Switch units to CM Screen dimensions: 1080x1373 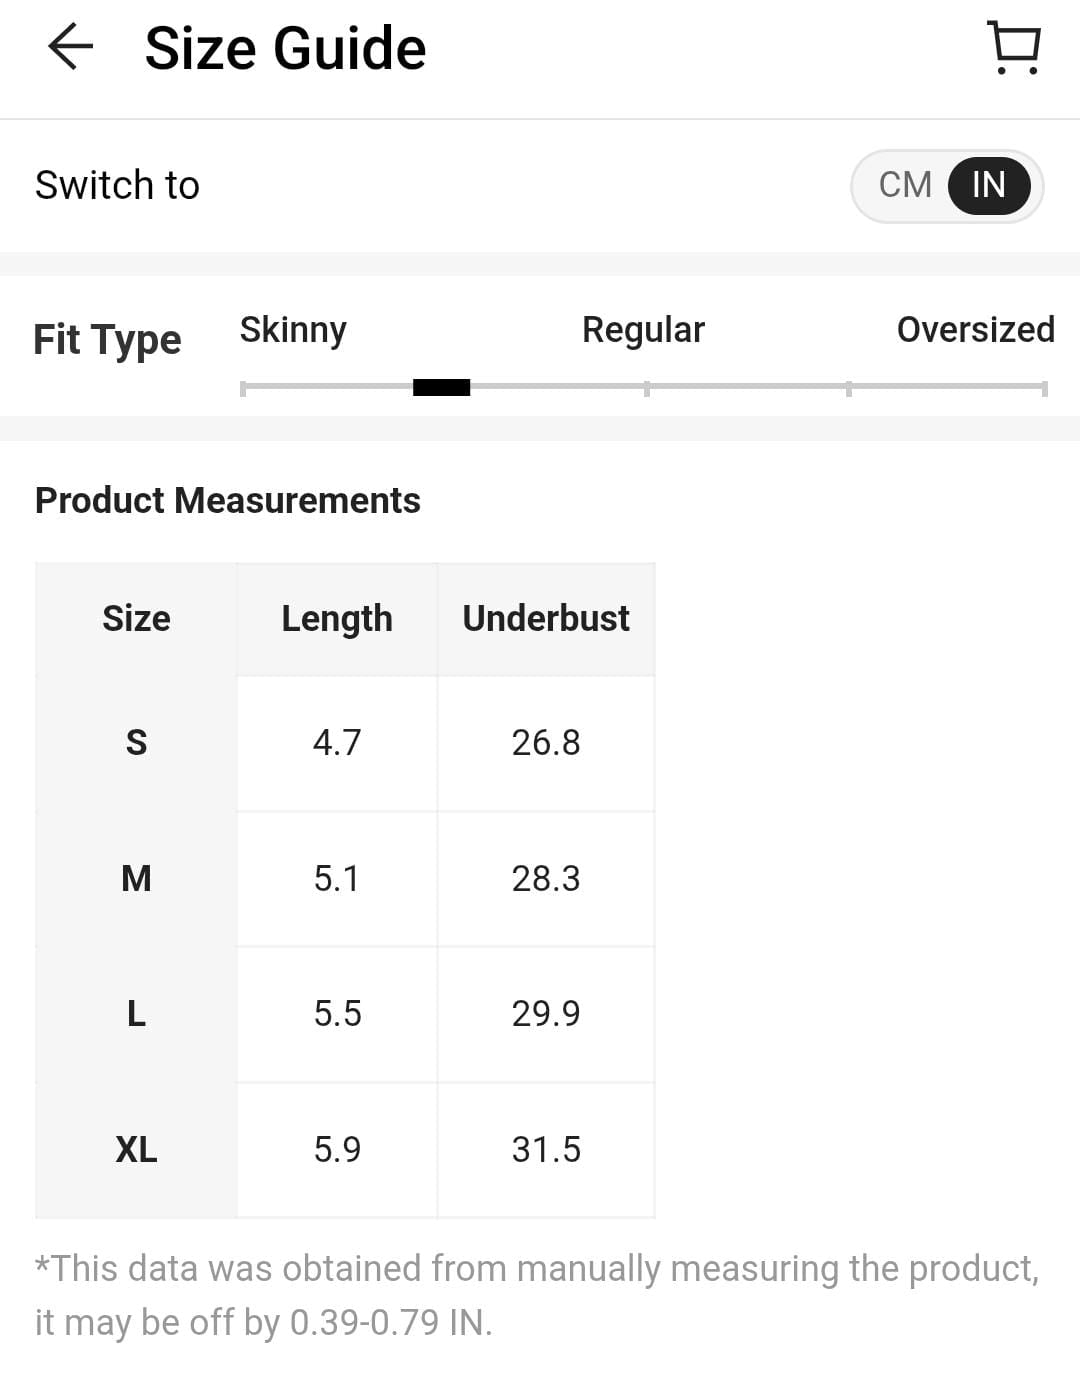click(x=905, y=185)
